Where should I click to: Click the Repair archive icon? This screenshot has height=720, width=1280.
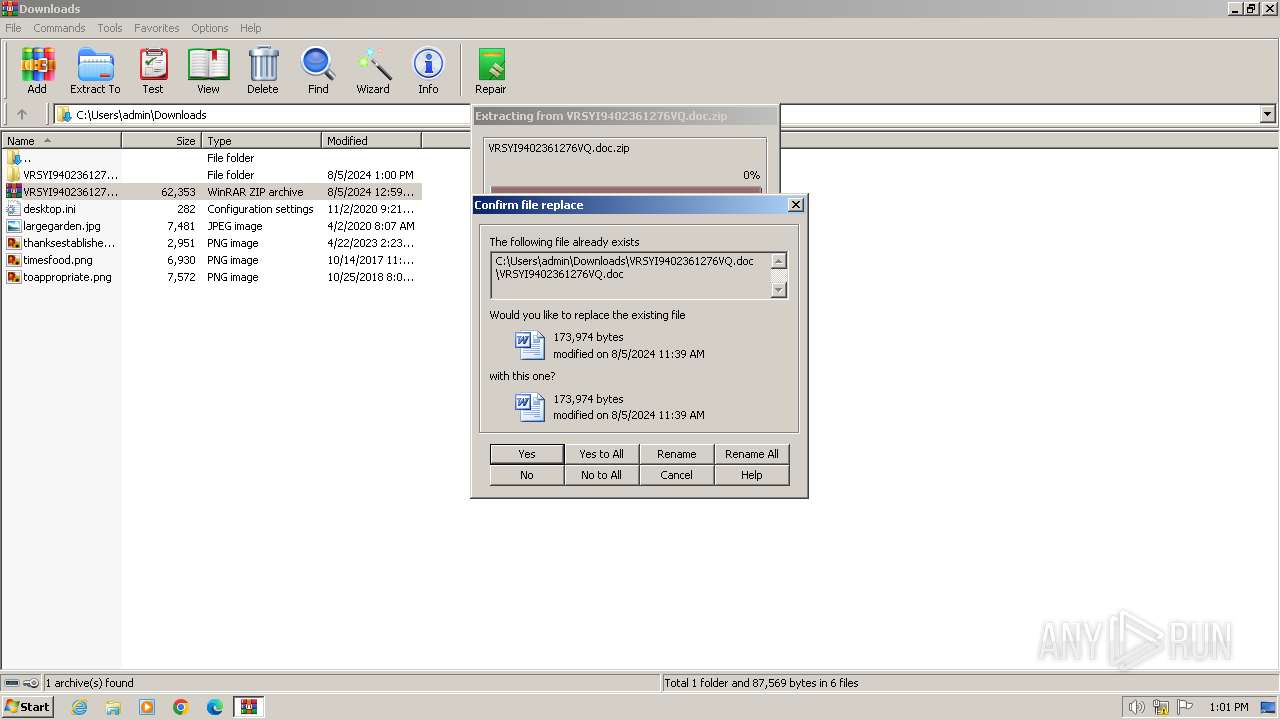(x=491, y=71)
